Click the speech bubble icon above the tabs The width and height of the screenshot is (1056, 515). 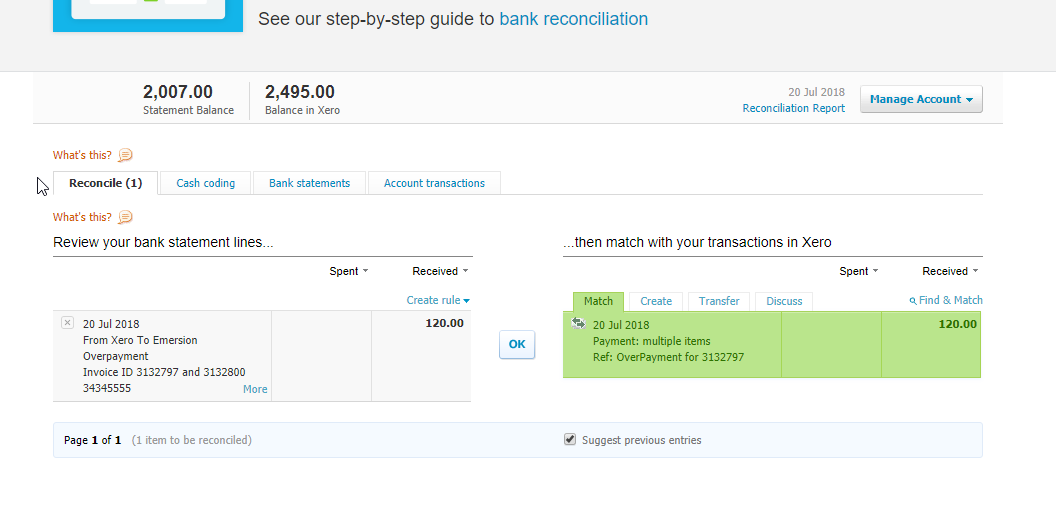pyautogui.click(x=125, y=155)
